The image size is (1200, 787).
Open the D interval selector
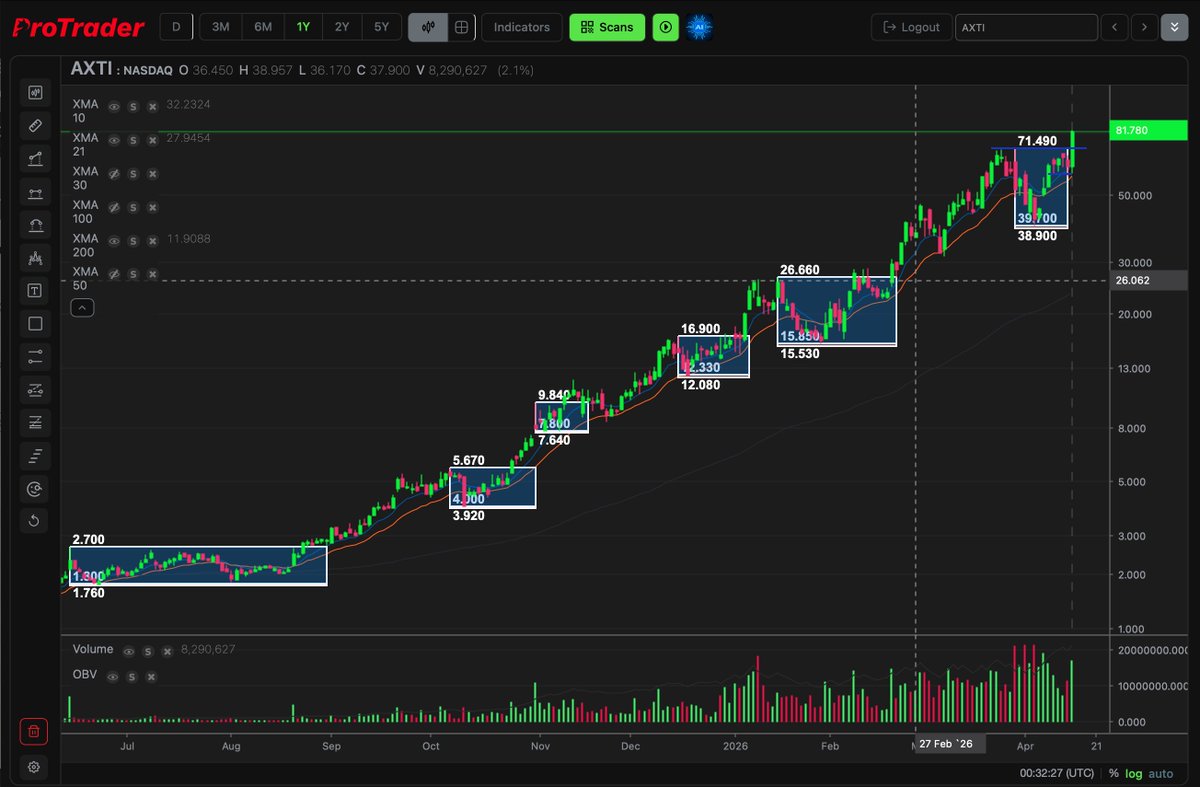pos(176,27)
